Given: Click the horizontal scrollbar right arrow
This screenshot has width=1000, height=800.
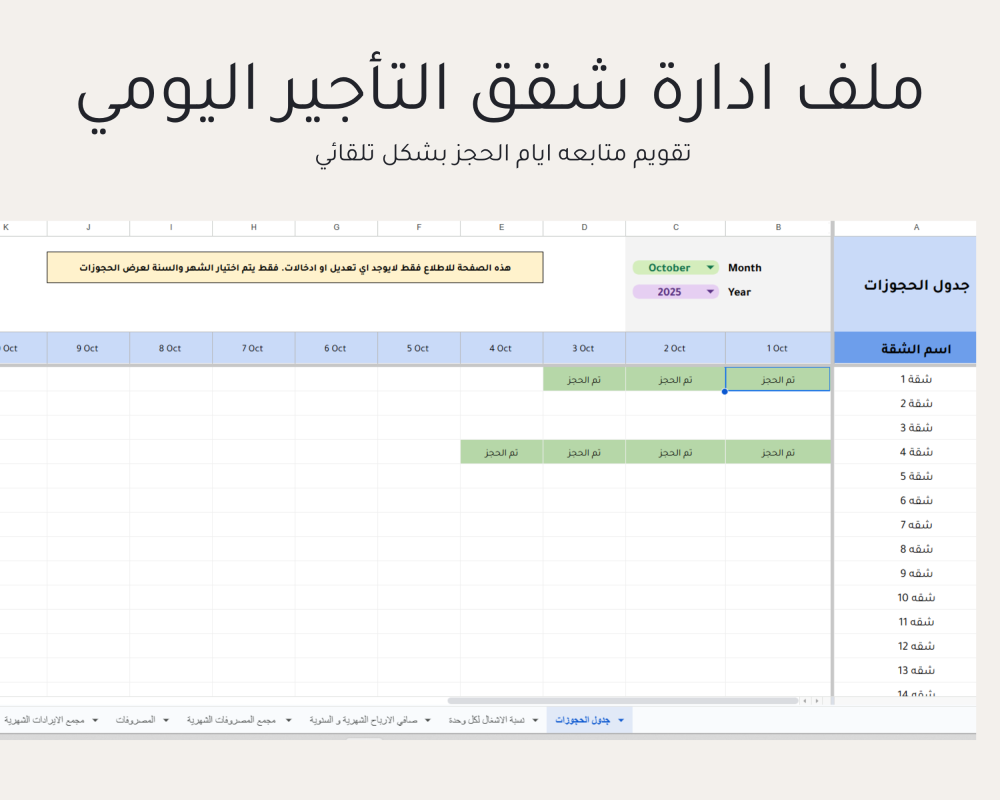Looking at the screenshot, I should tap(817, 701).
